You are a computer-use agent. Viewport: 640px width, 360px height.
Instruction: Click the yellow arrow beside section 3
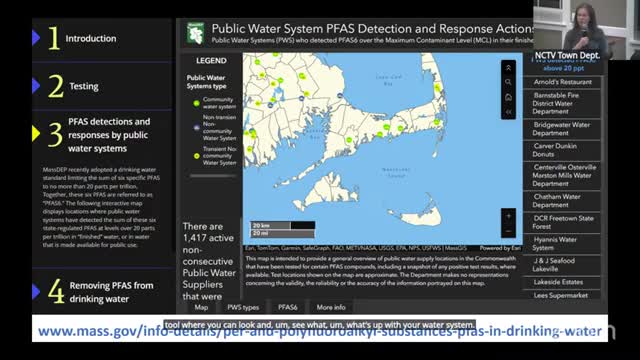click(36, 134)
